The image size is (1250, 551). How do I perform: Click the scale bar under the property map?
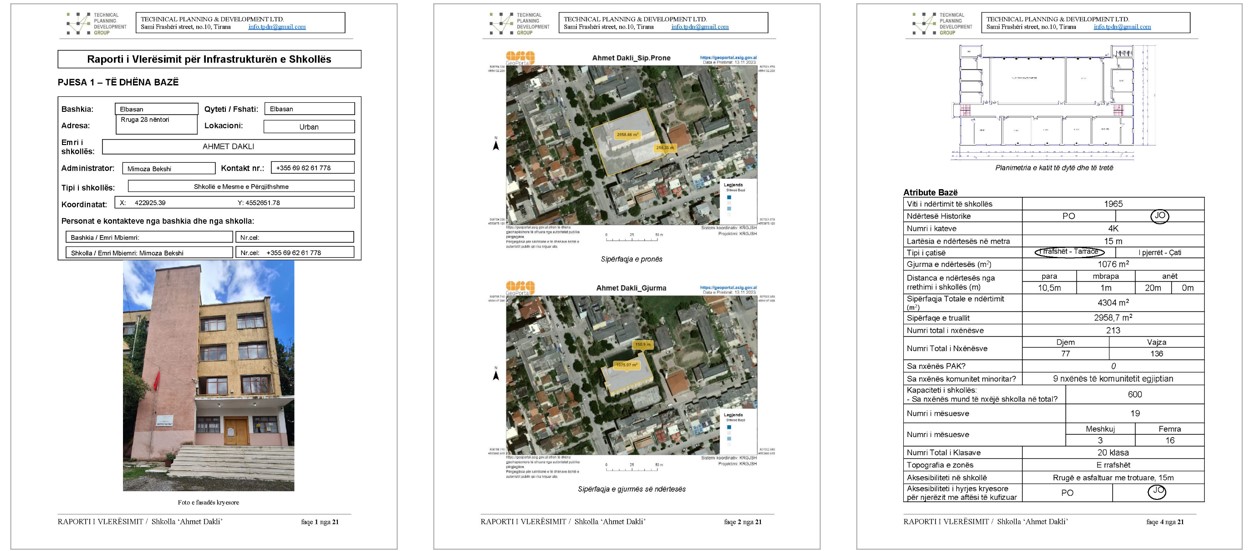(x=632, y=238)
